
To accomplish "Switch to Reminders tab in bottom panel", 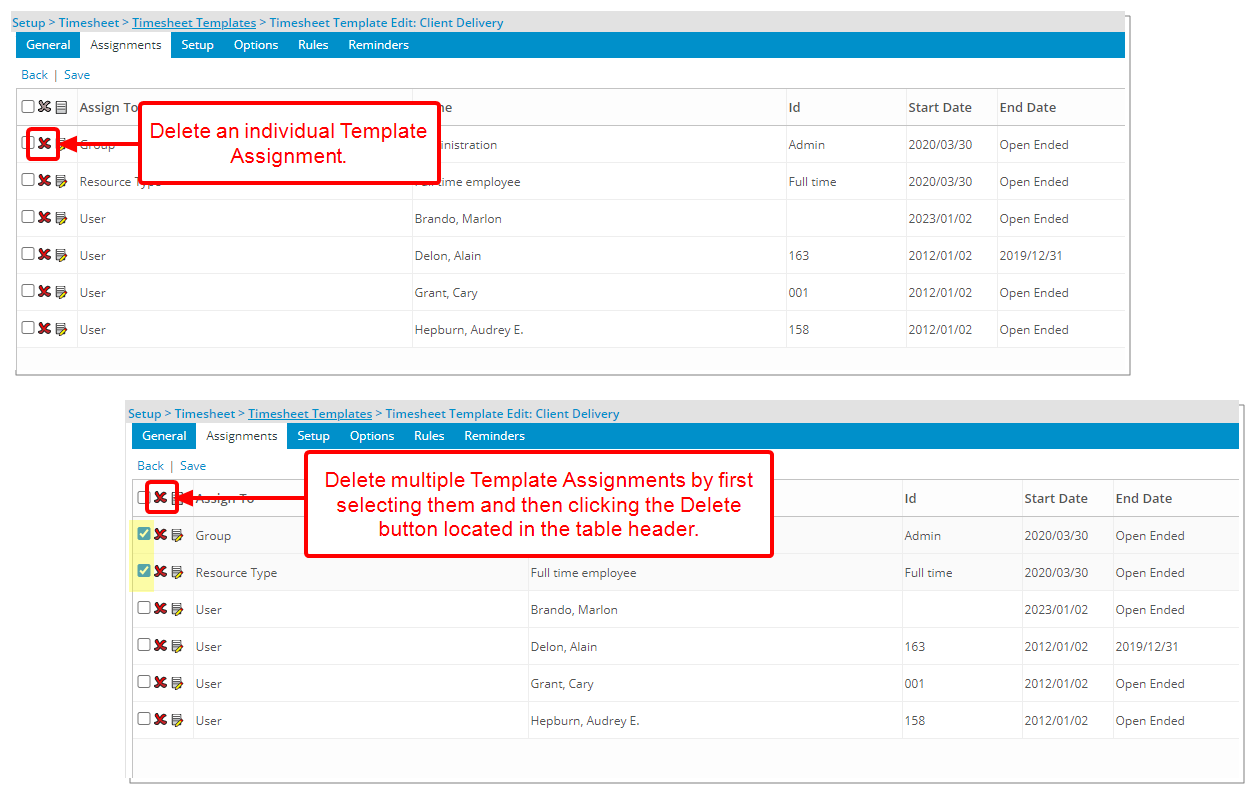I will coord(494,436).
